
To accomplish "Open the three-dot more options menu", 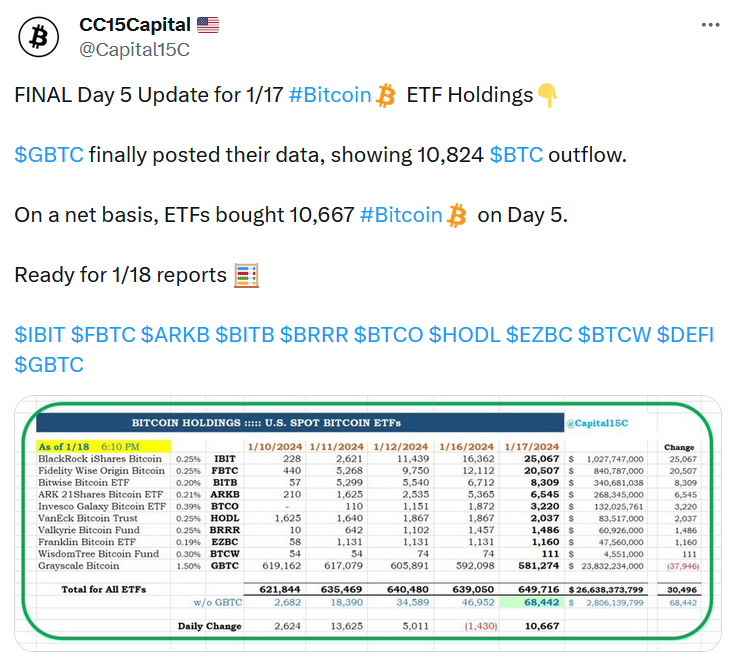I will tap(710, 25).
